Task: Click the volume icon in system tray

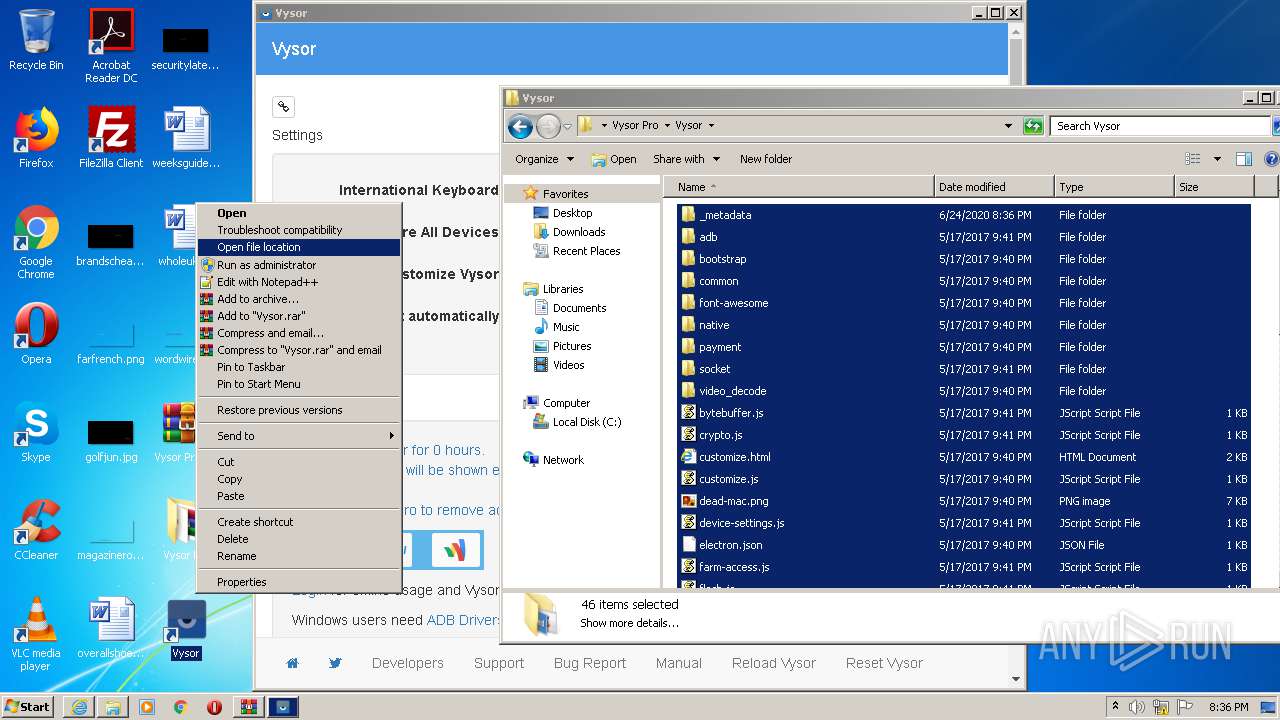Action: (1137, 707)
